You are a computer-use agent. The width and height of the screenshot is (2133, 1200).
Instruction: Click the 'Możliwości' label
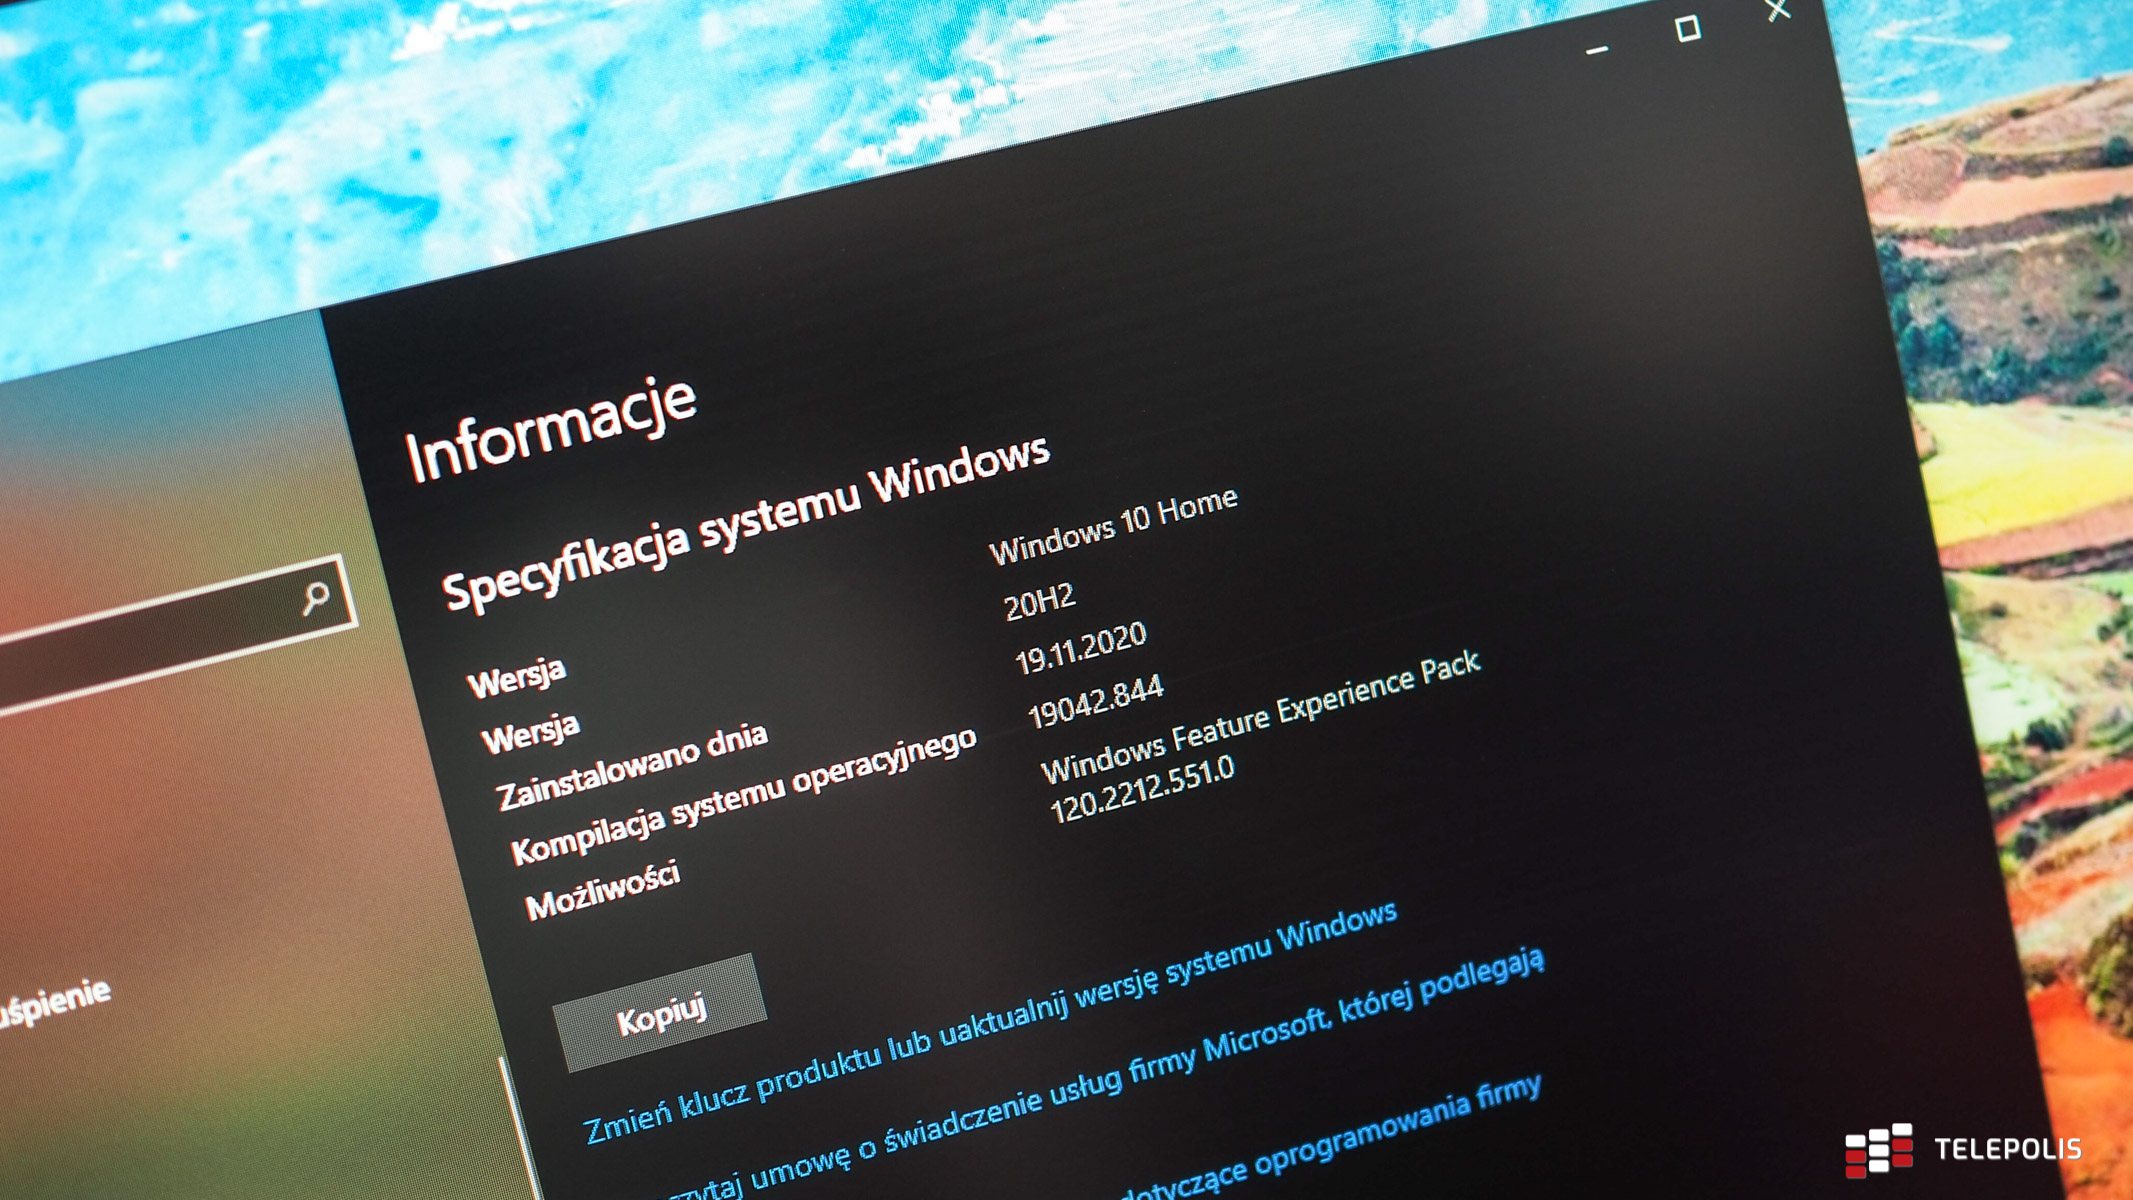[x=602, y=889]
